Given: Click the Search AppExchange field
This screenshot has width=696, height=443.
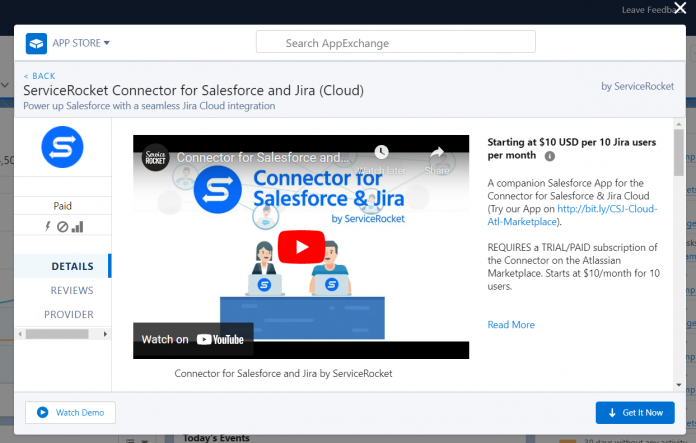Looking at the screenshot, I should click(x=396, y=43).
